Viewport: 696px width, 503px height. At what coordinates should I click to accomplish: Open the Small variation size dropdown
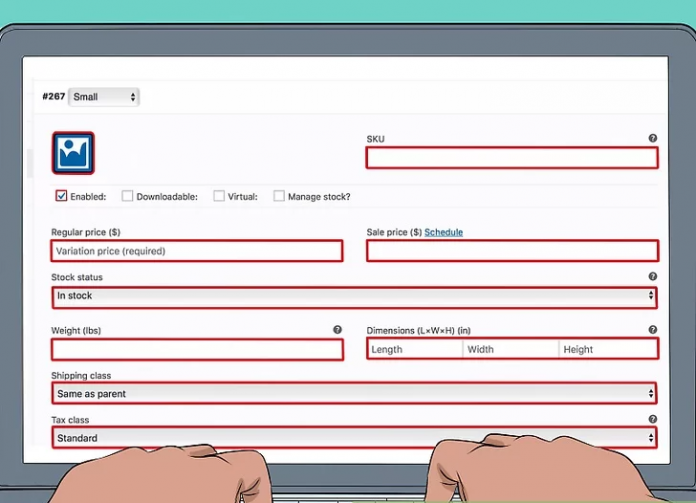tap(104, 97)
